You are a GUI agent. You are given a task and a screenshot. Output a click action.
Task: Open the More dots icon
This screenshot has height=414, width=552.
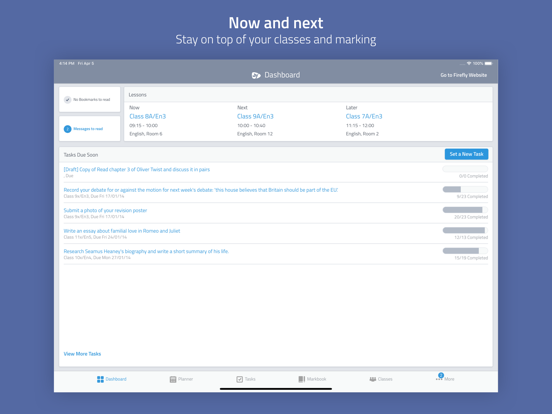click(439, 379)
